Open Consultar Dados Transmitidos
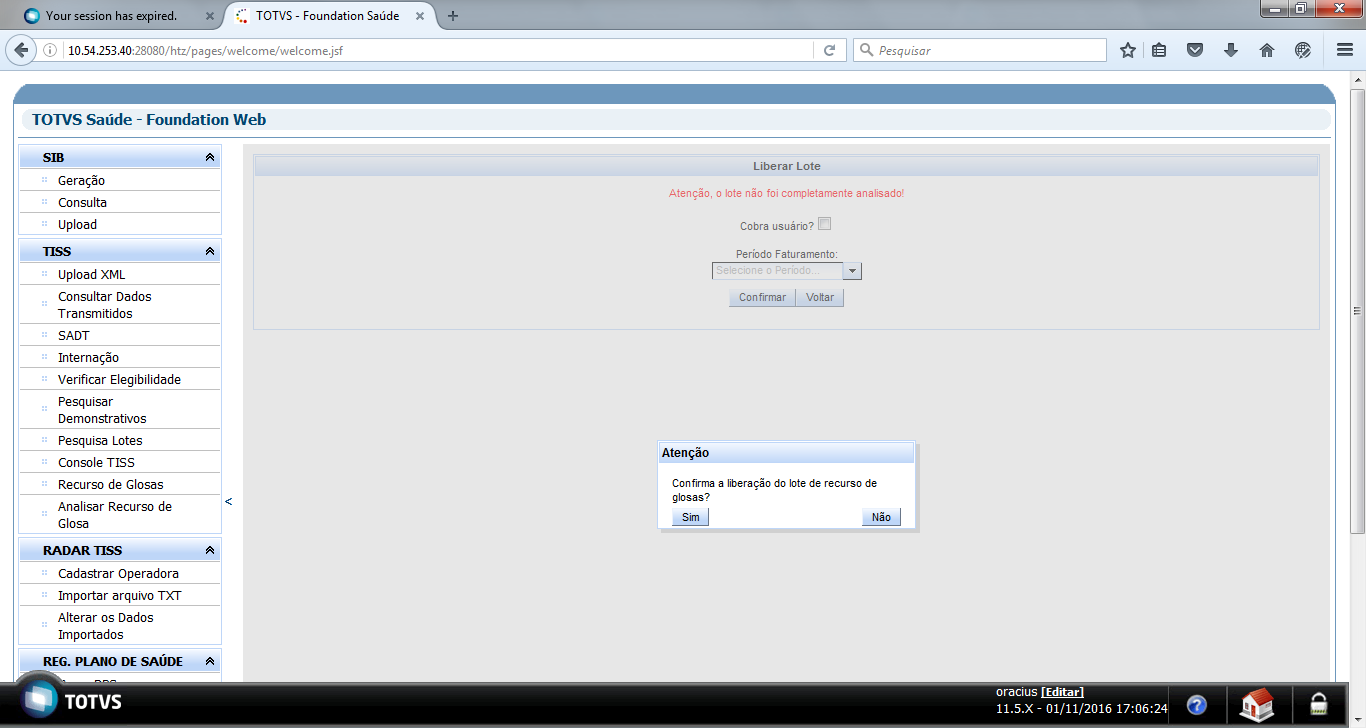Viewport: 1366px width, 728px height. tap(105, 305)
